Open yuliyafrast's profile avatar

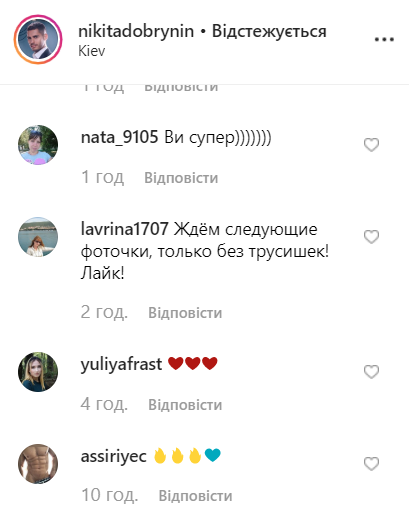(38, 372)
